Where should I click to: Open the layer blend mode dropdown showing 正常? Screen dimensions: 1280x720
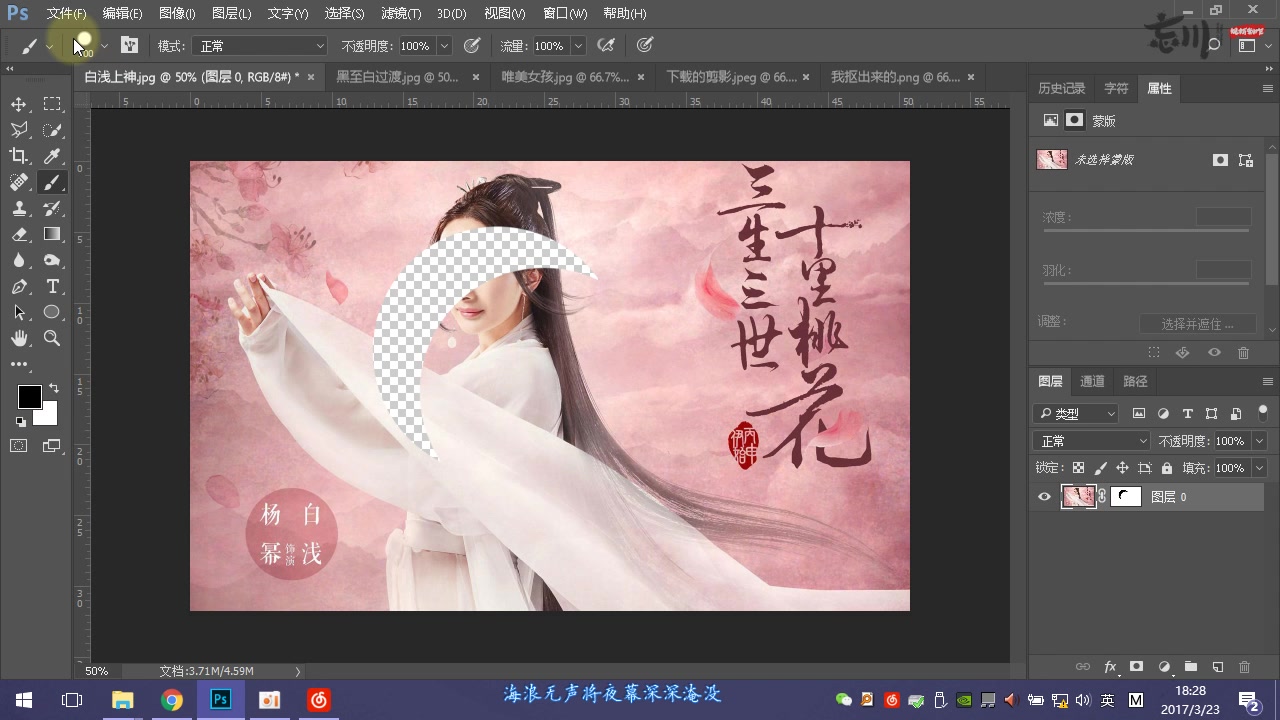click(1090, 440)
